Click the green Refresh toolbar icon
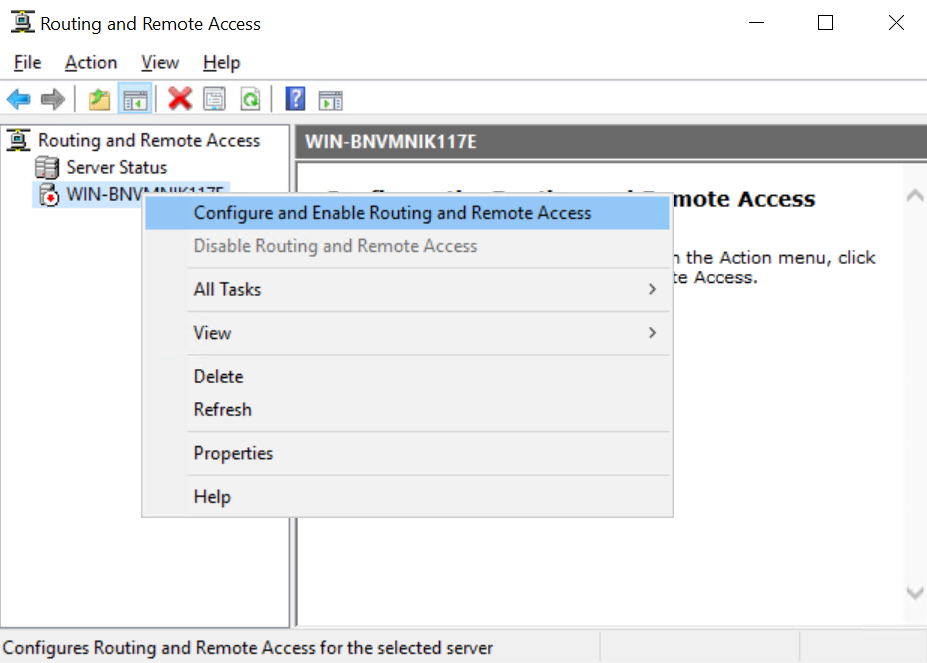 251,99
